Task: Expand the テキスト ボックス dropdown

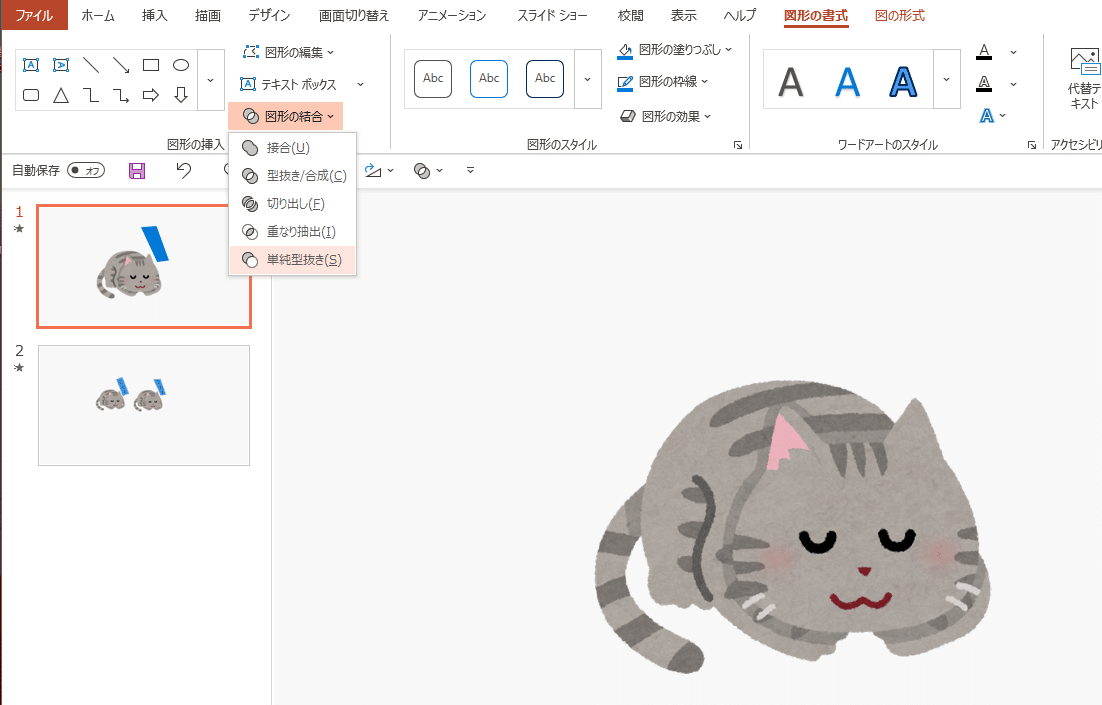Action: 360,84
